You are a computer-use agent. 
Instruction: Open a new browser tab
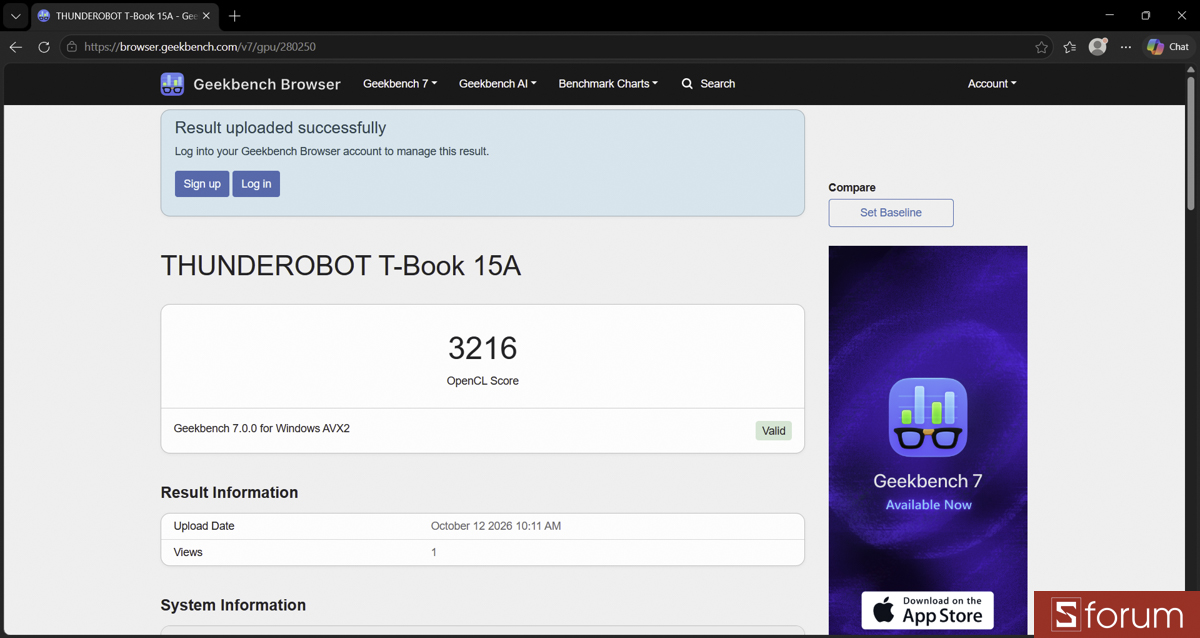coord(234,16)
